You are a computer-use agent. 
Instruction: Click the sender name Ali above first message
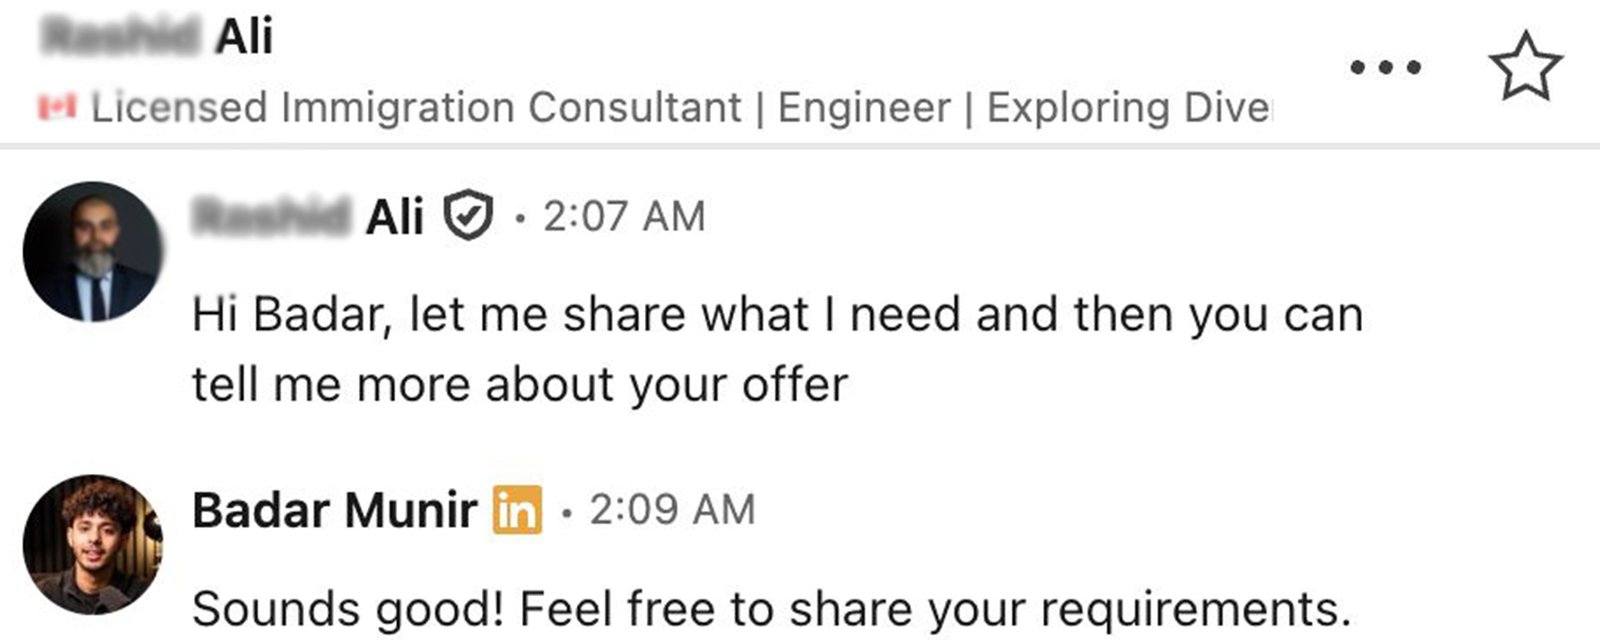point(394,216)
